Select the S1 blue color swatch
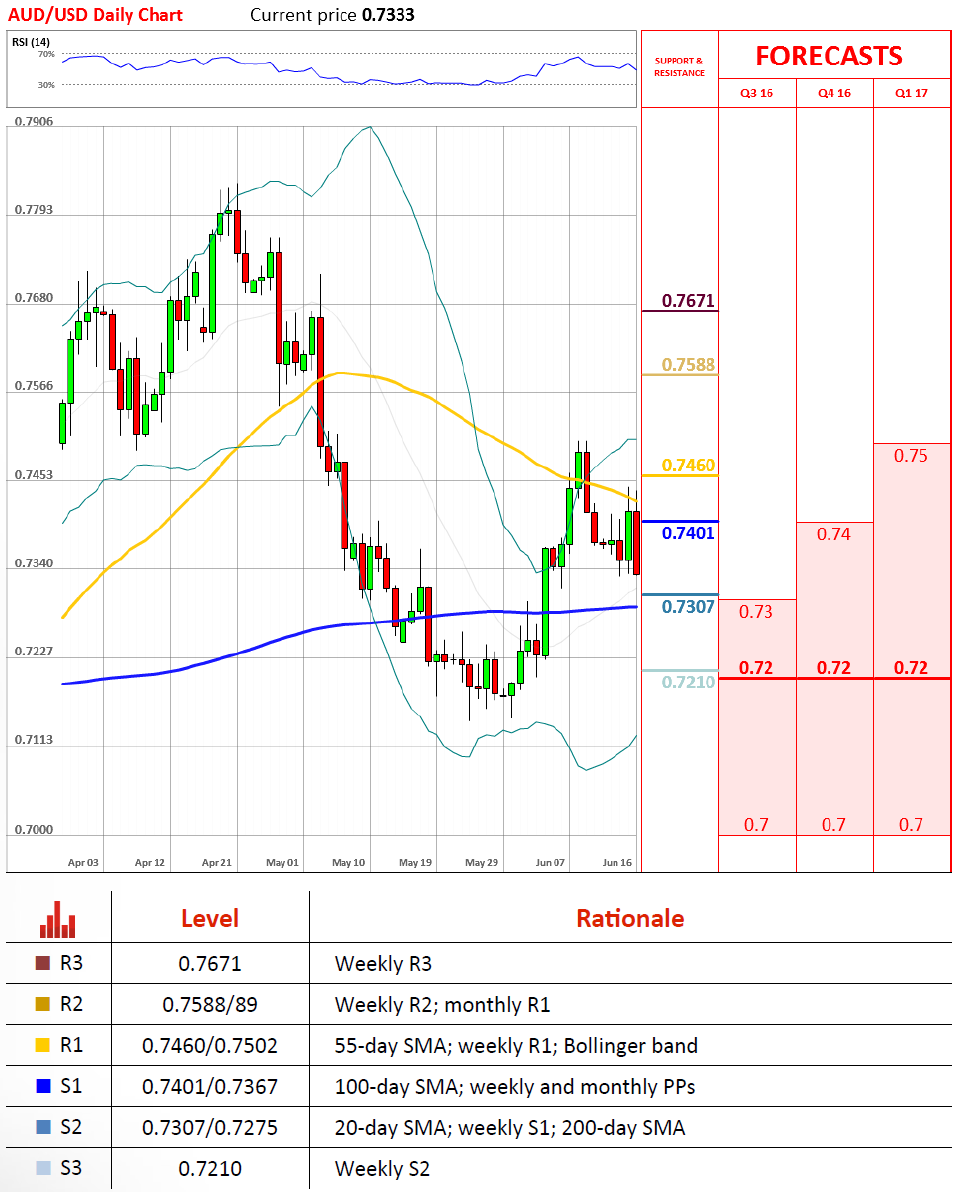This screenshot has height=1192, width=953. coord(43,1086)
